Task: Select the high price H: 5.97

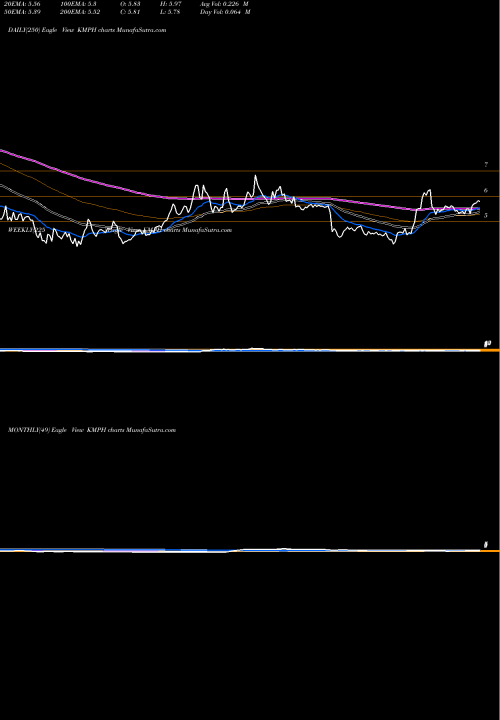Action: point(172,3)
